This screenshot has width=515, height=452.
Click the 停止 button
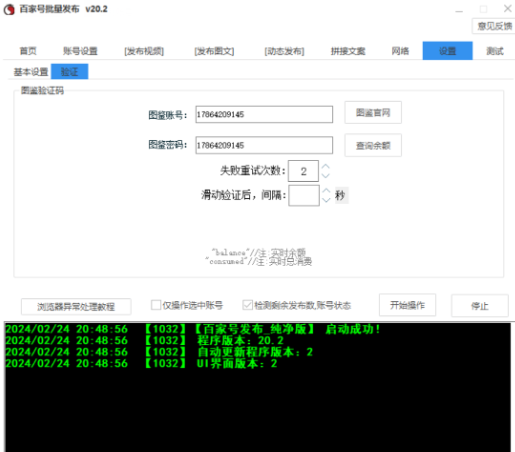pyautogui.click(x=480, y=305)
